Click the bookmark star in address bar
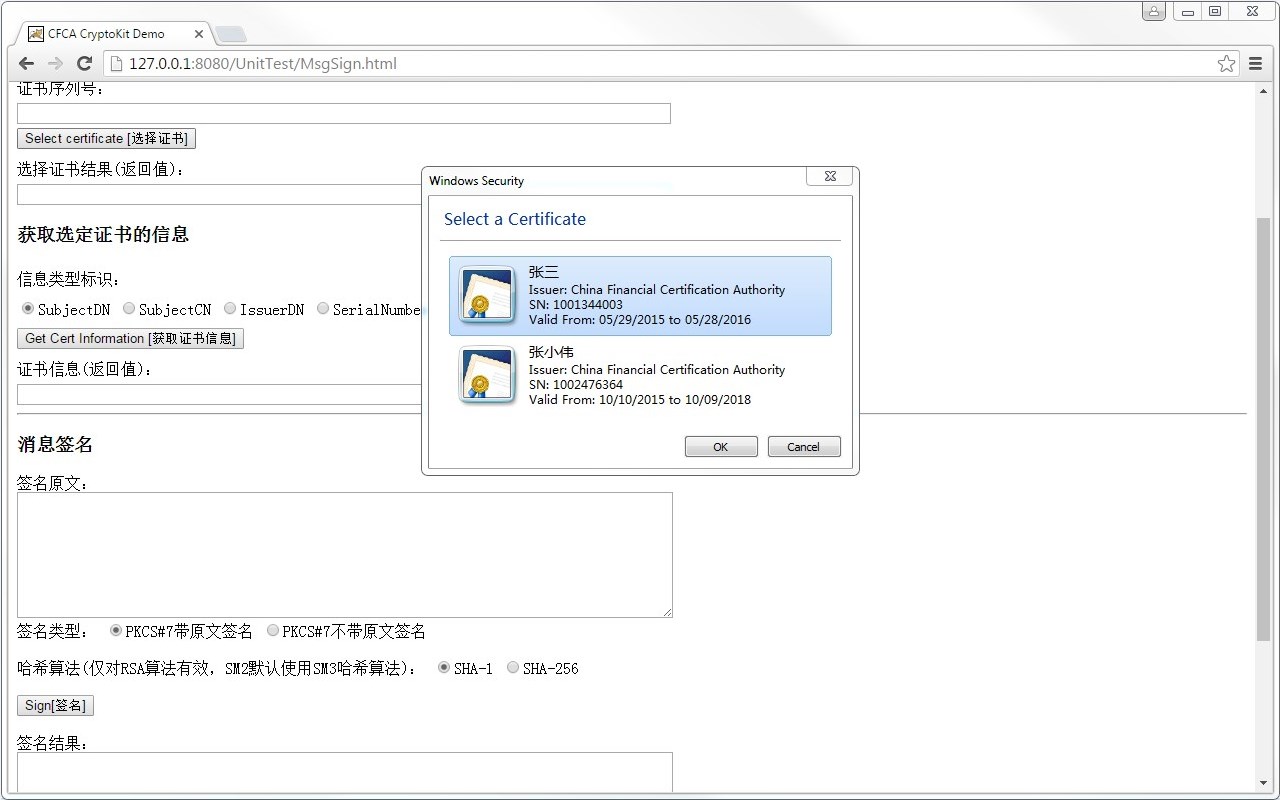The width and height of the screenshot is (1280, 800). (1226, 62)
